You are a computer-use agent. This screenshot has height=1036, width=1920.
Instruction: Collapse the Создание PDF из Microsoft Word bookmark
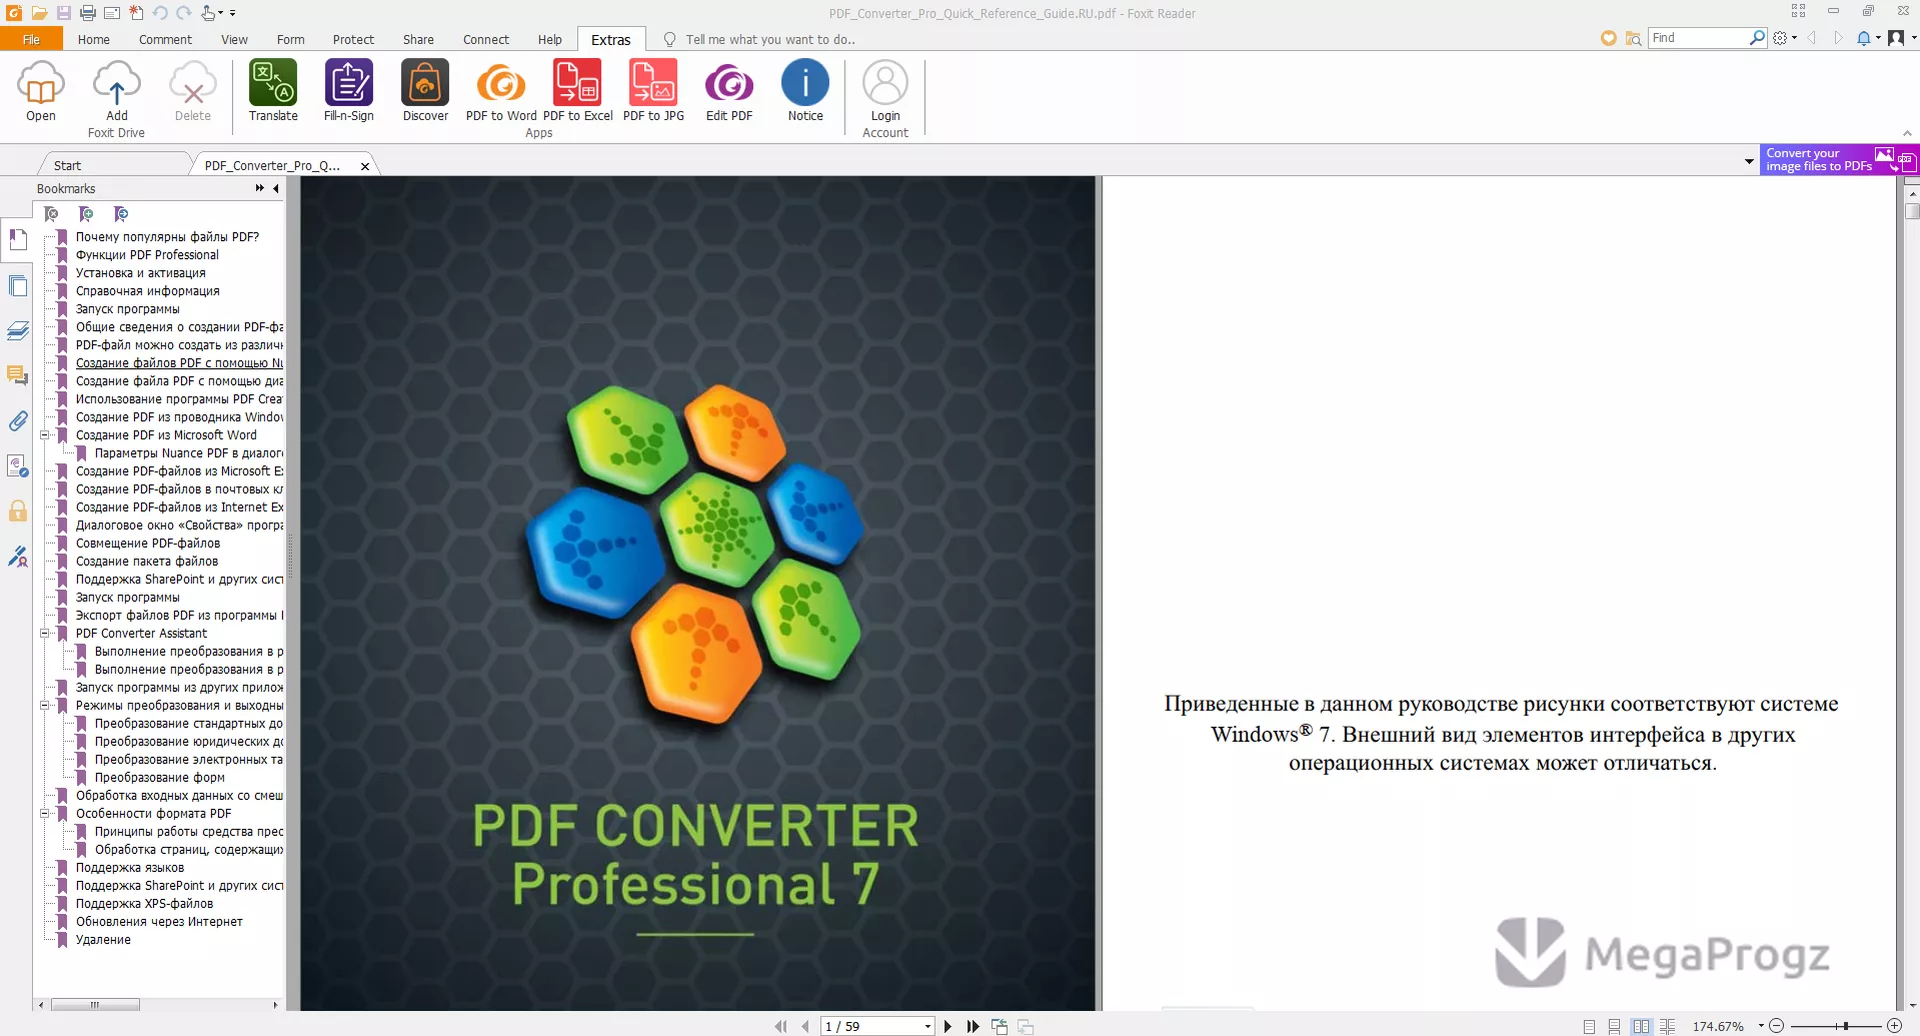[x=44, y=435]
